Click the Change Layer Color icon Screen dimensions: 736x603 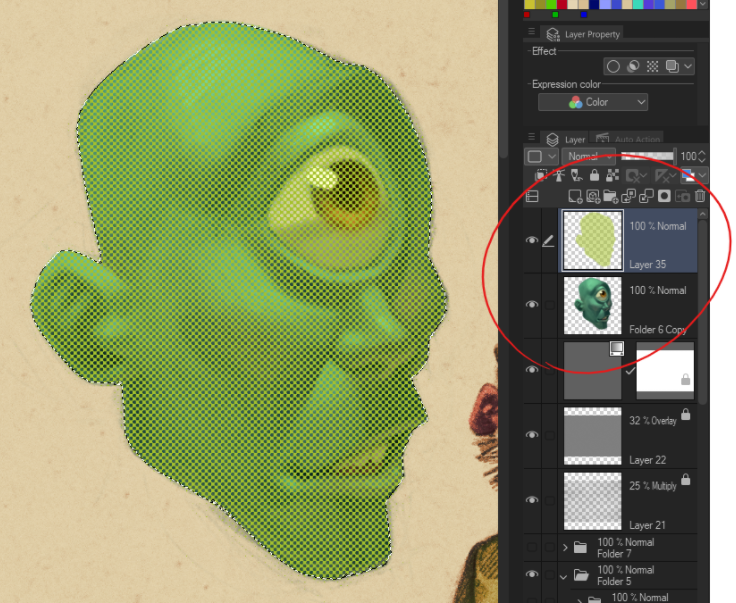pos(688,176)
